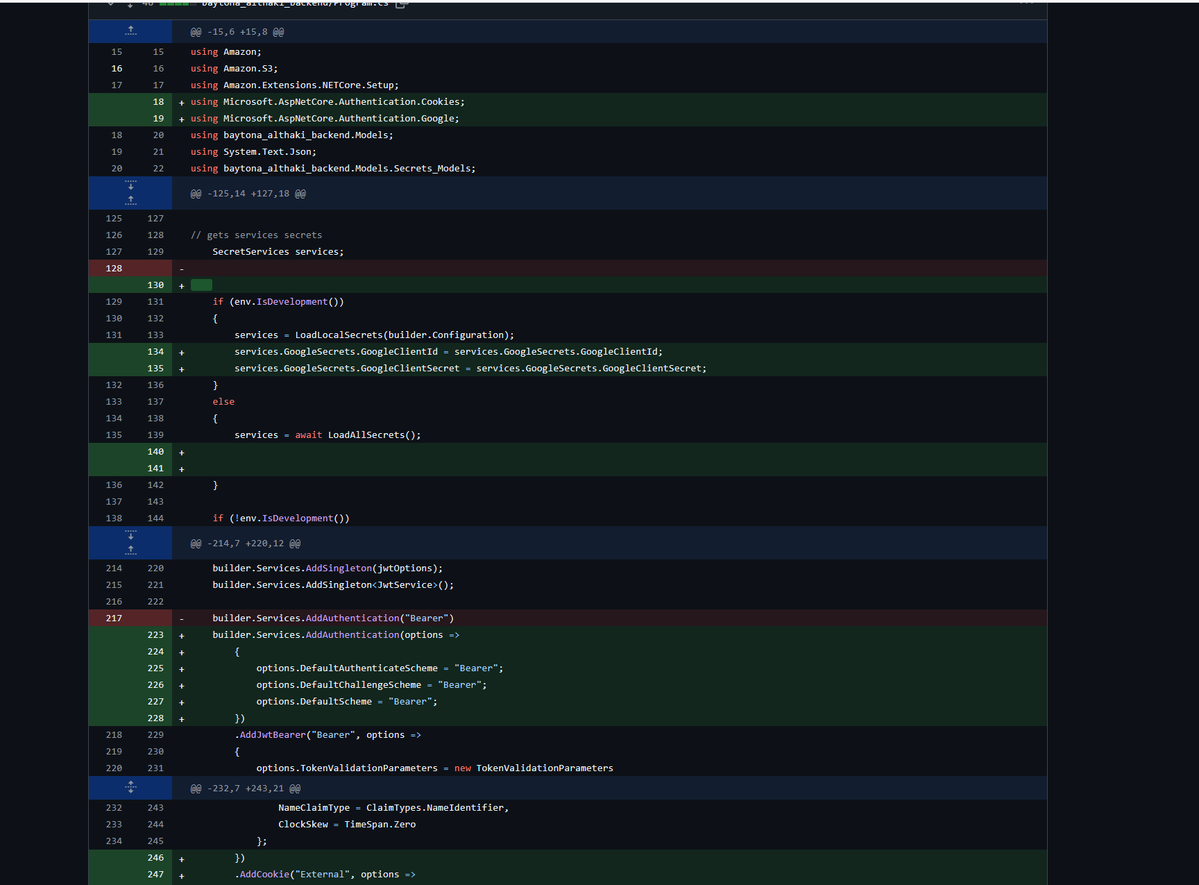The height and width of the screenshot is (885, 1199).
Task: Expand all hidden lines at the -232,7 hunk
Action: [131, 788]
